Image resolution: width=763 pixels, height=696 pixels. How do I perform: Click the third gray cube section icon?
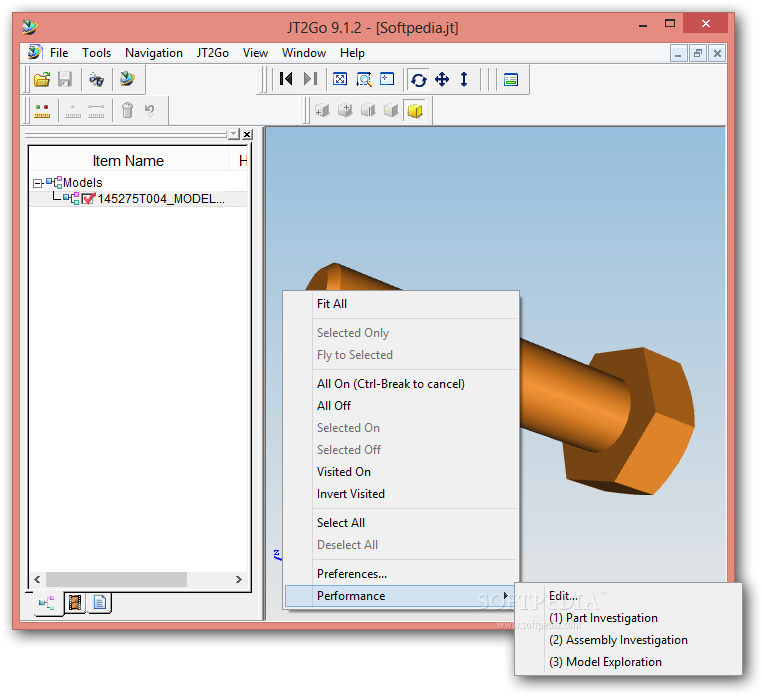click(x=368, y=111)
